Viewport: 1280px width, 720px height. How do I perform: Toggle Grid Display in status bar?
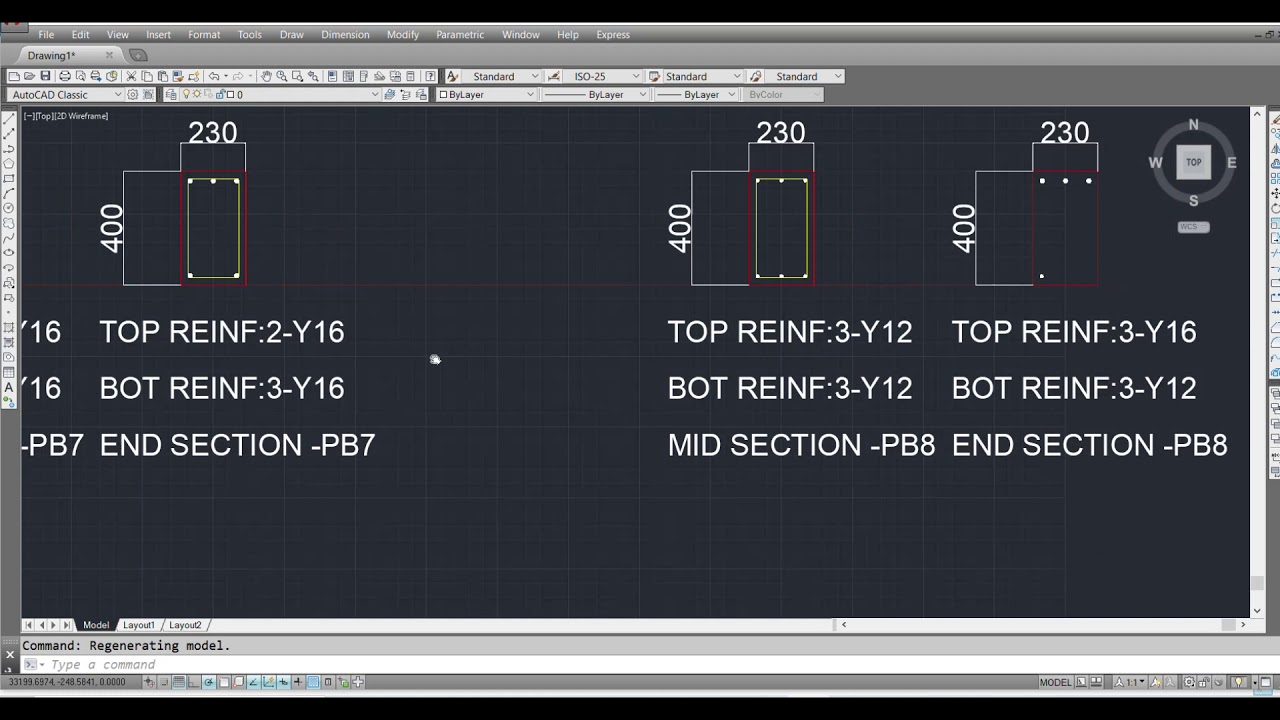point(178,682)
